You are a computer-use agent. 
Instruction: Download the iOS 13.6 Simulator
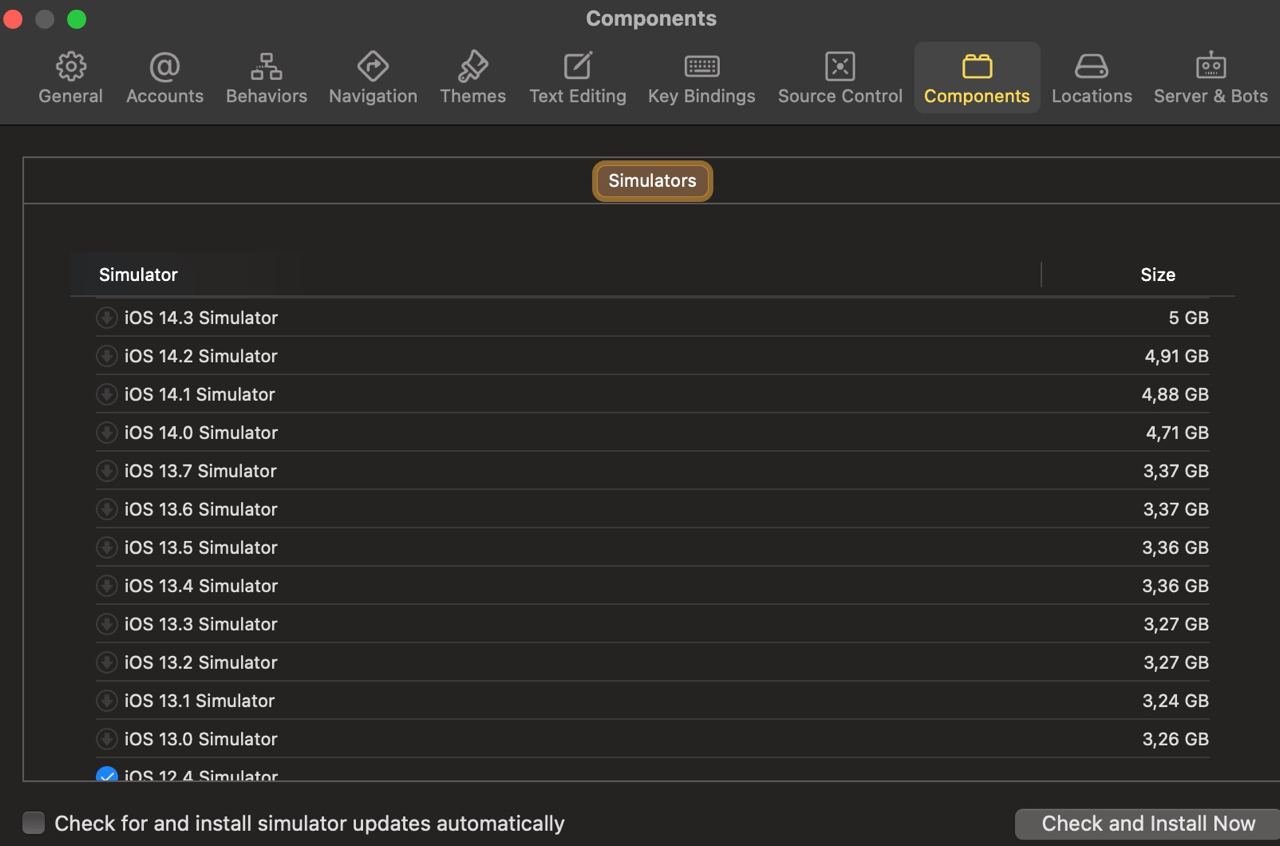click(106, 509)
